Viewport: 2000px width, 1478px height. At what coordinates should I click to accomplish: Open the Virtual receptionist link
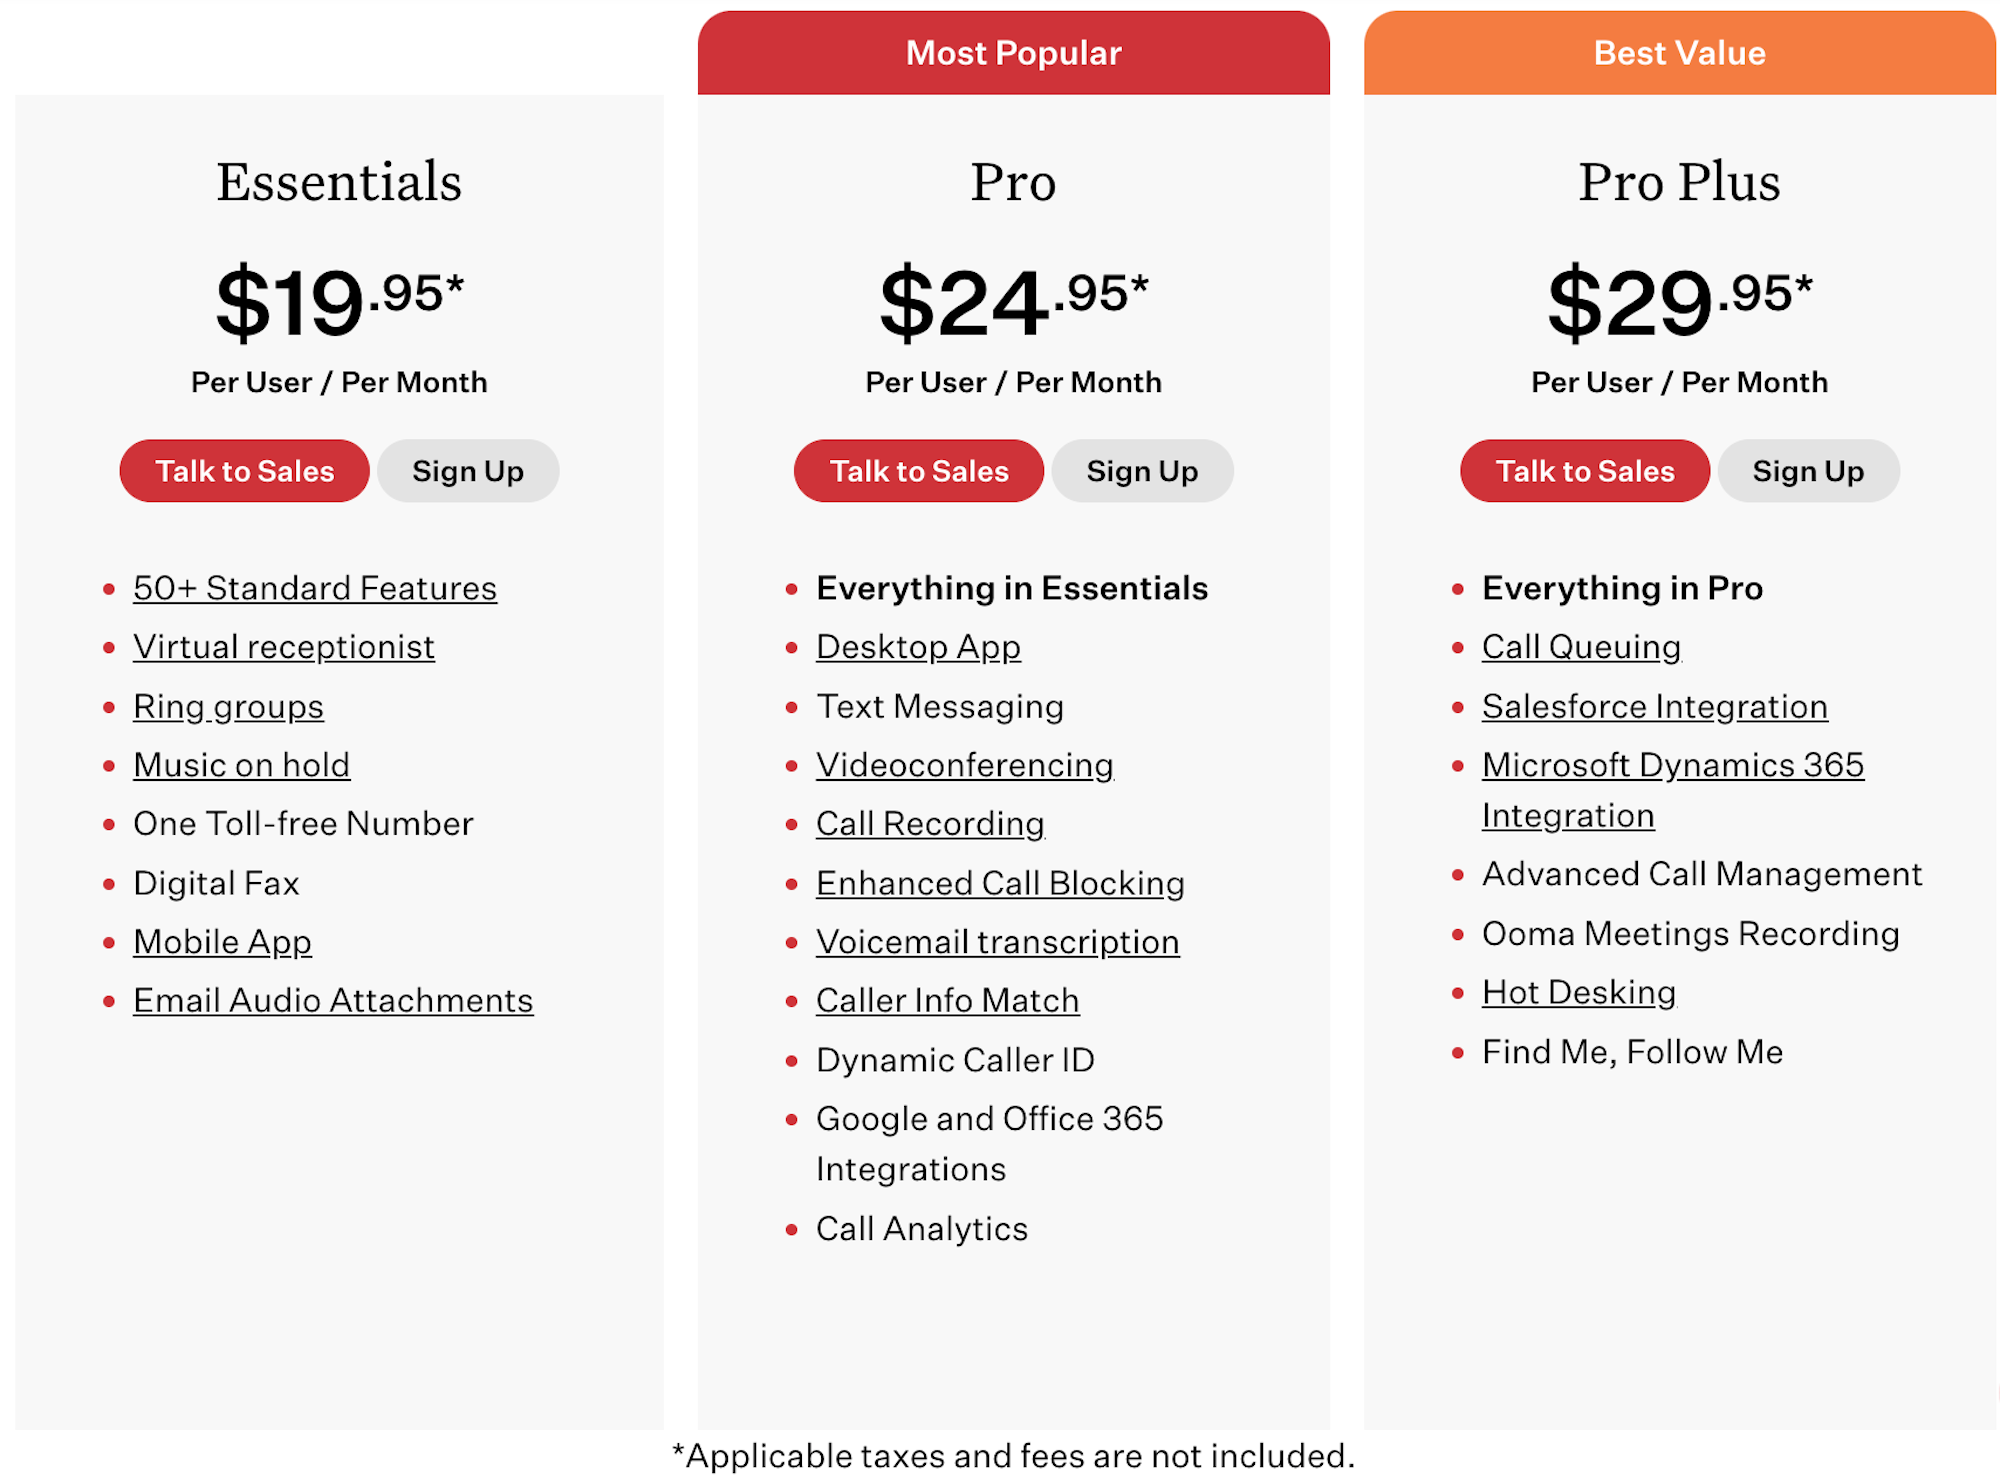tap(284, 647)
